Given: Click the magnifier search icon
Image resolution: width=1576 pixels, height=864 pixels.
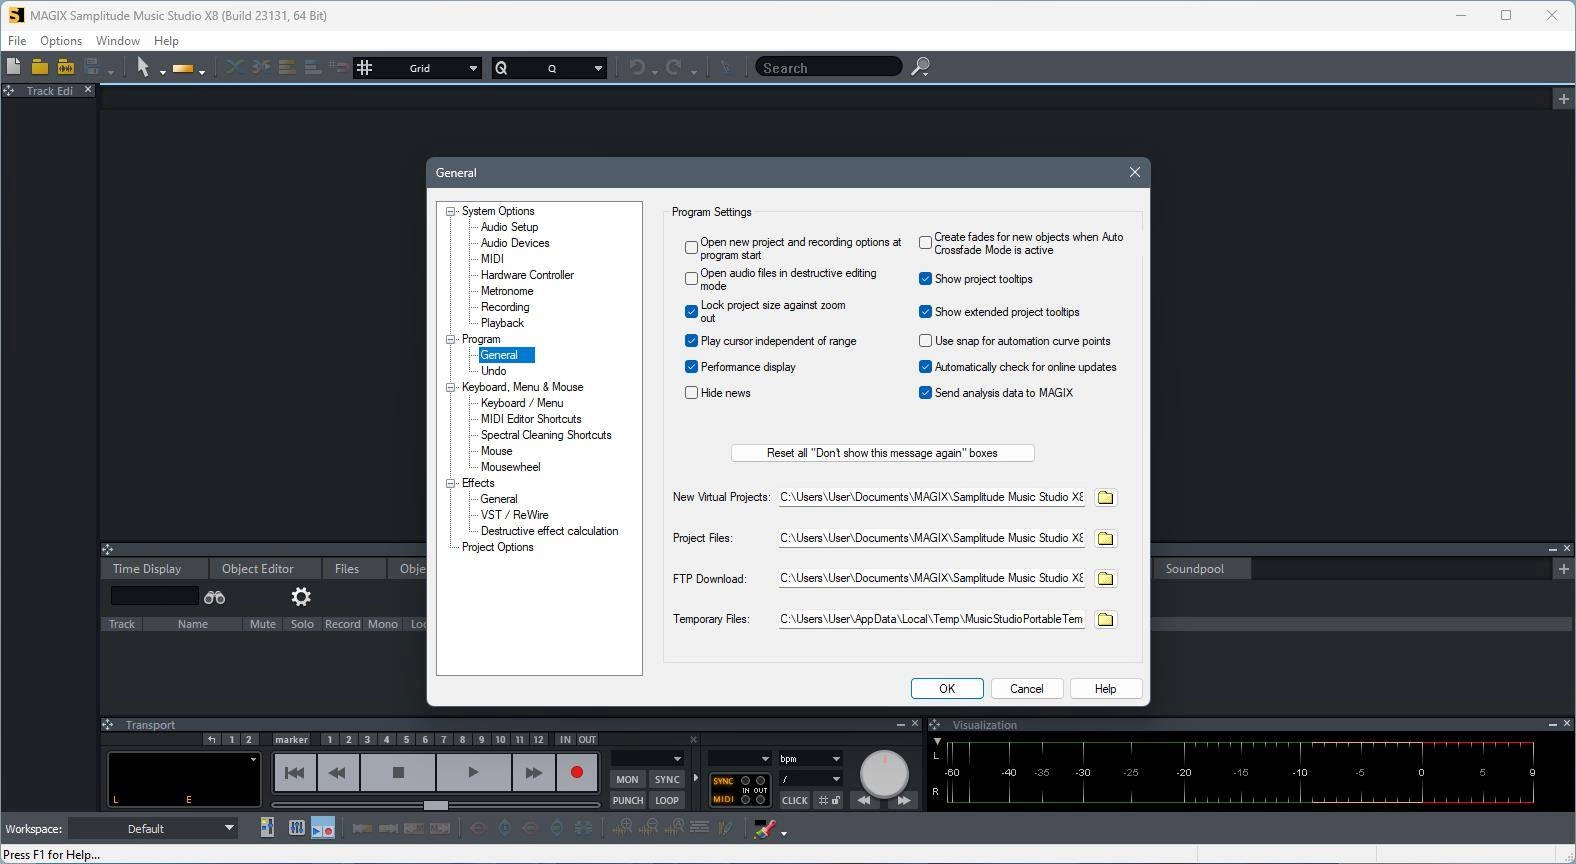Looking at the screenshot, I should click(920, 67).
